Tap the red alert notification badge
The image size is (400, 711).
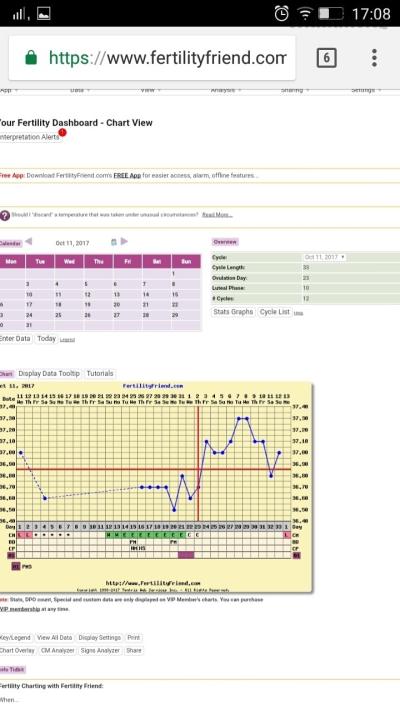pos(62,132)
